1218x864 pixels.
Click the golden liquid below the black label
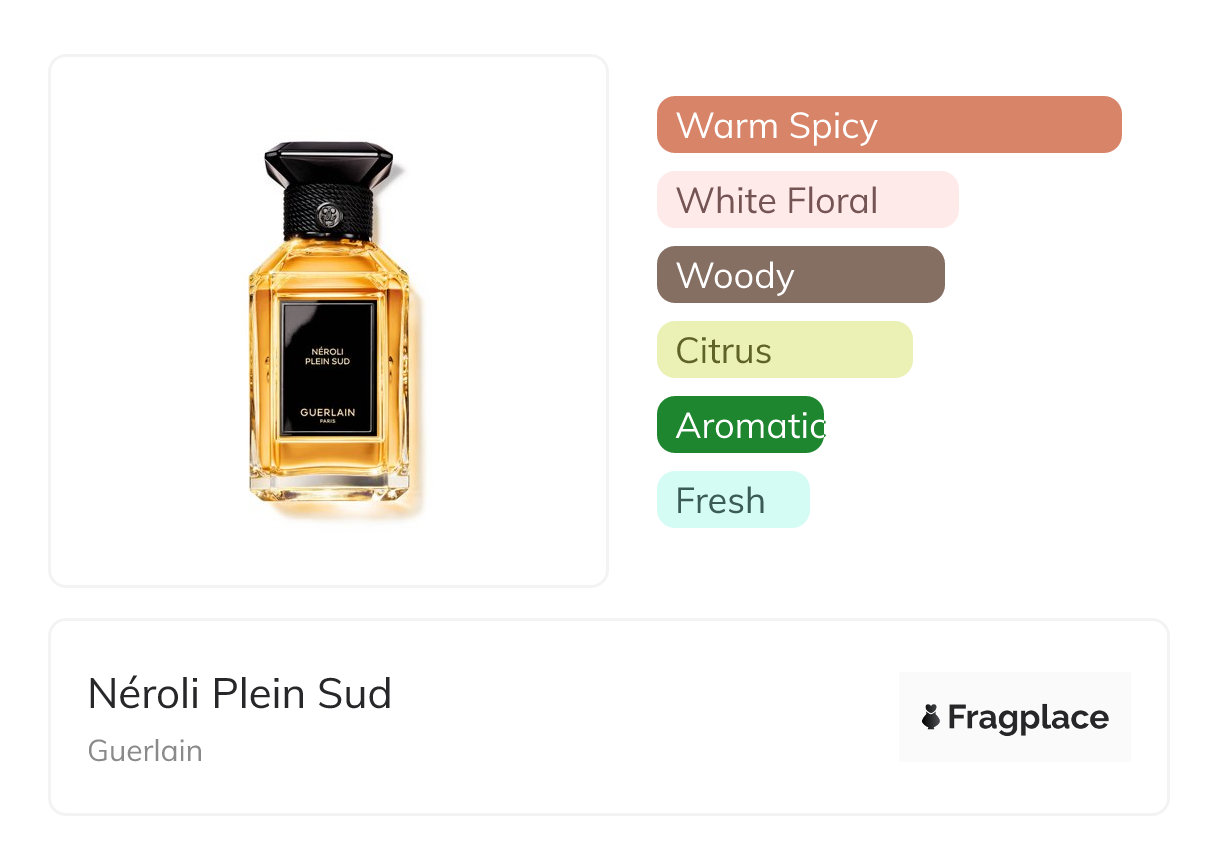click(328, 456)
